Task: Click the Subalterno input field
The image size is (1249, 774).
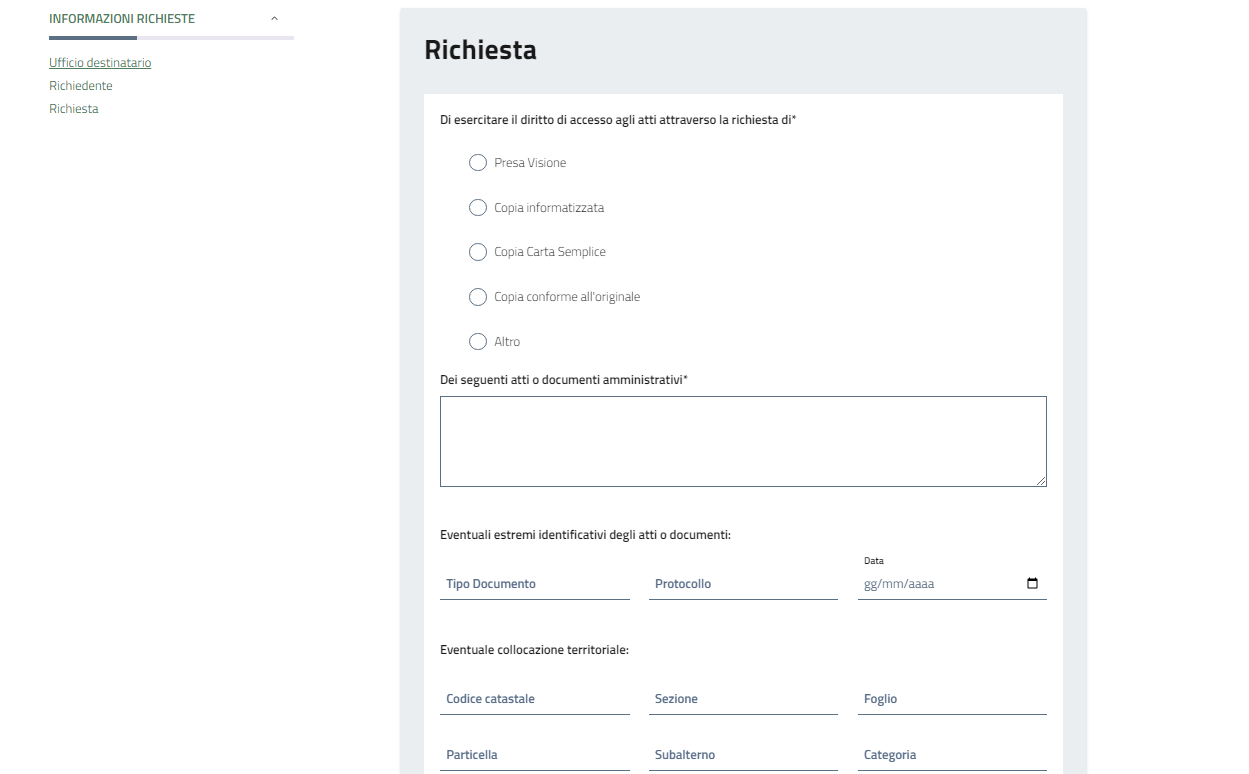Action: (743, 755)
